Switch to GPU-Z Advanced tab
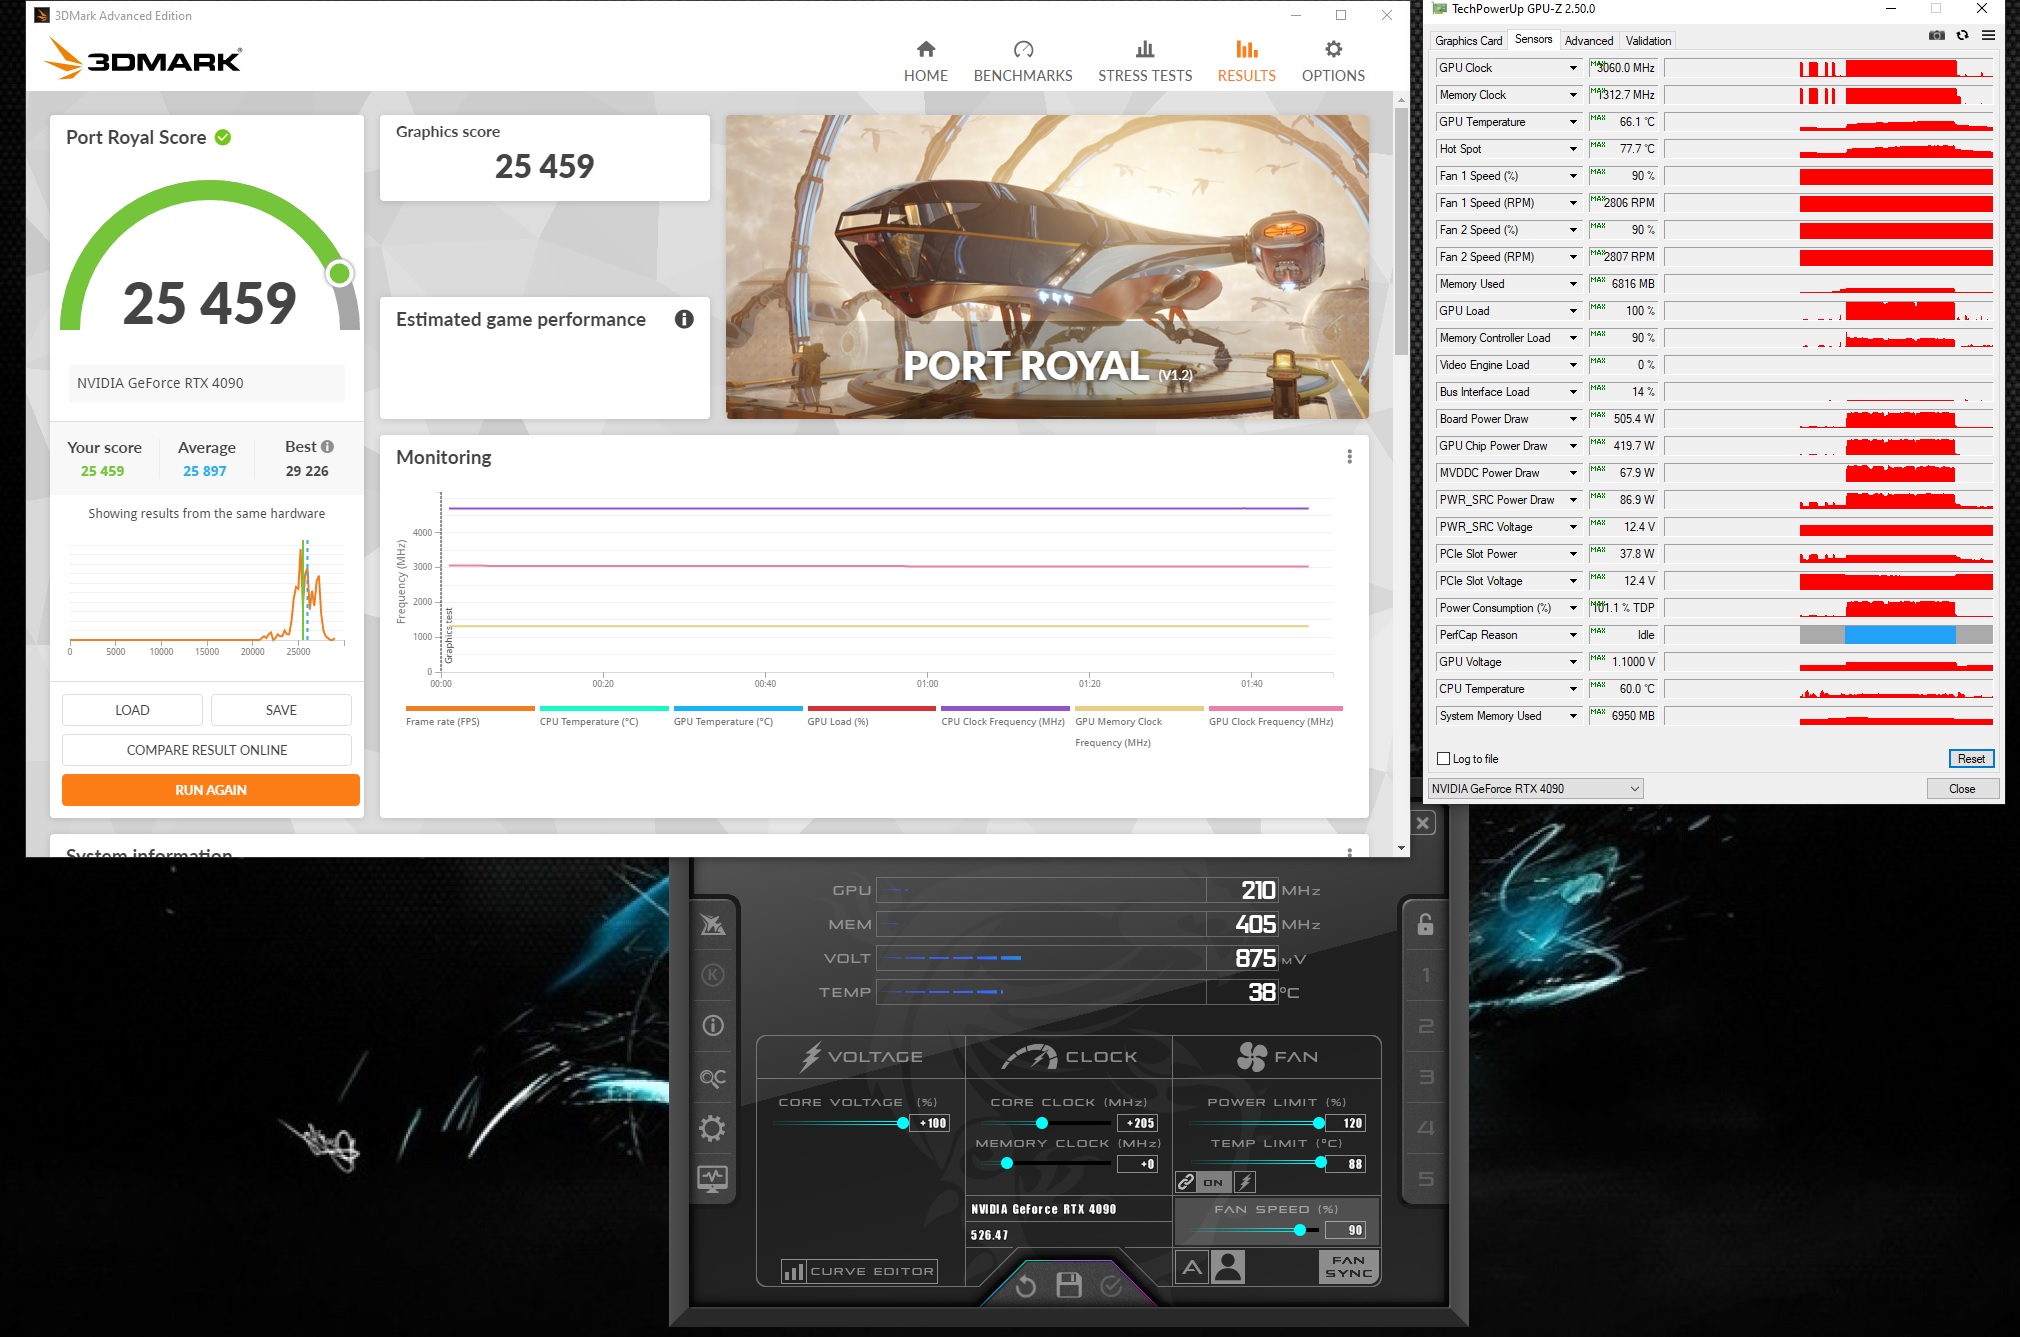This screenshot has width=2020, height=1337. point(1588,41)
